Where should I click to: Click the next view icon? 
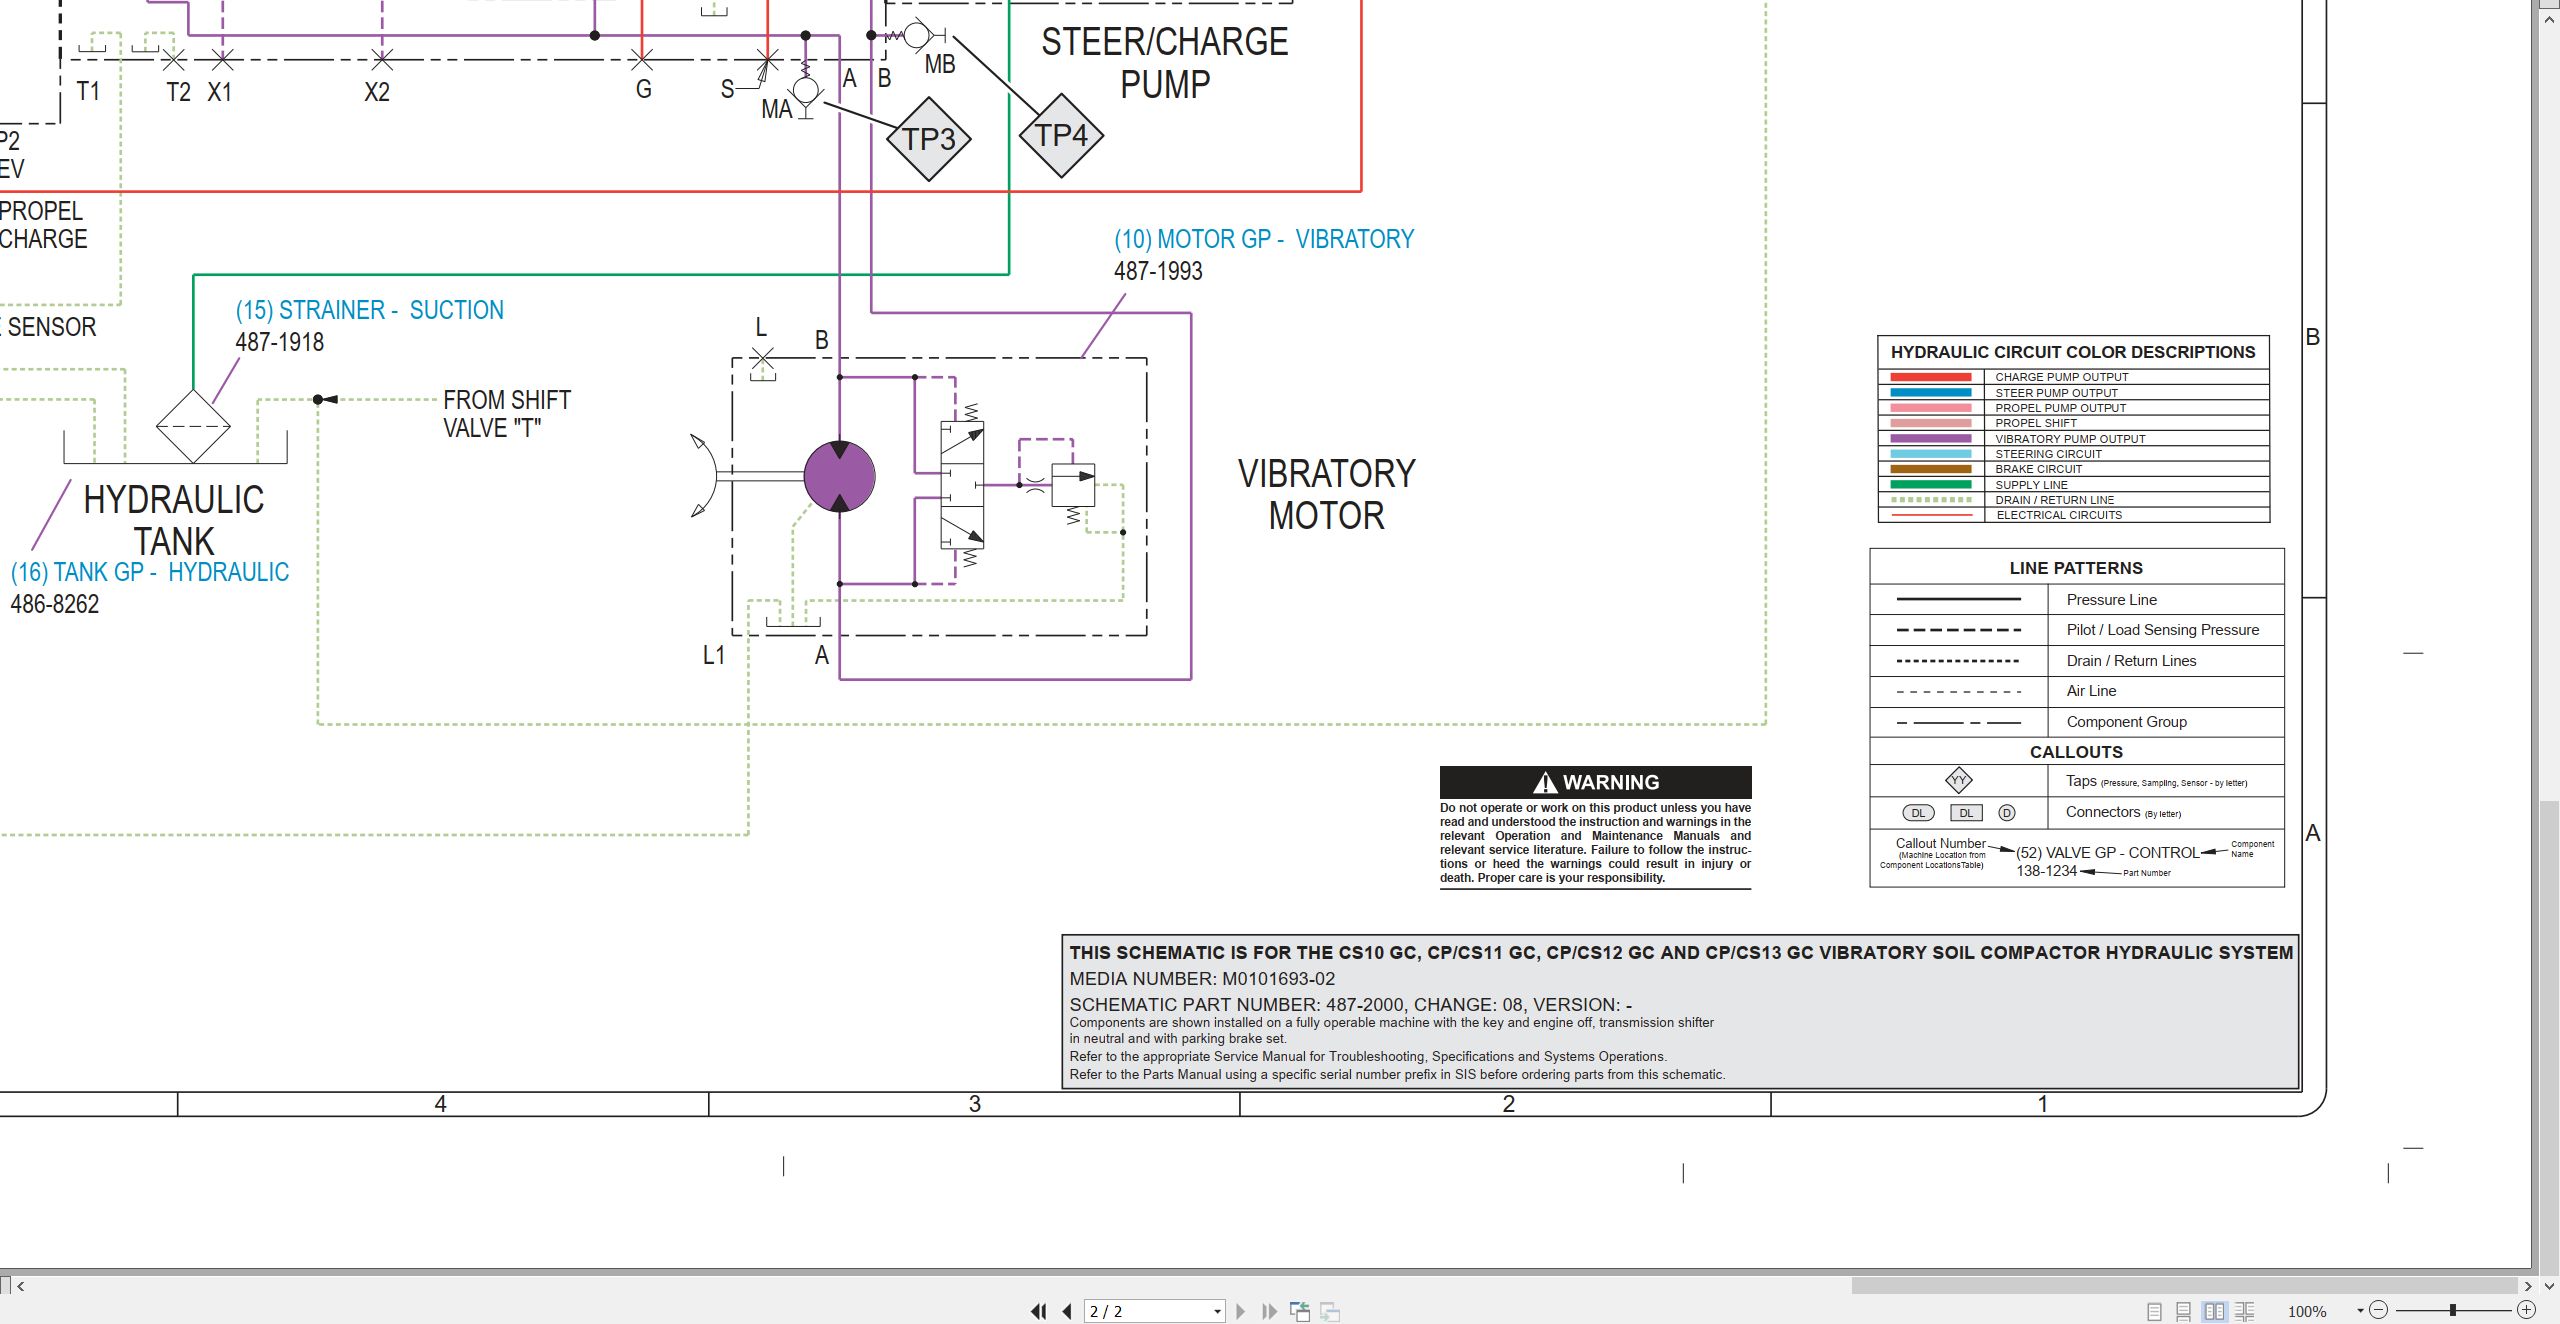pyautogui.click(x=1330, y=1311)
